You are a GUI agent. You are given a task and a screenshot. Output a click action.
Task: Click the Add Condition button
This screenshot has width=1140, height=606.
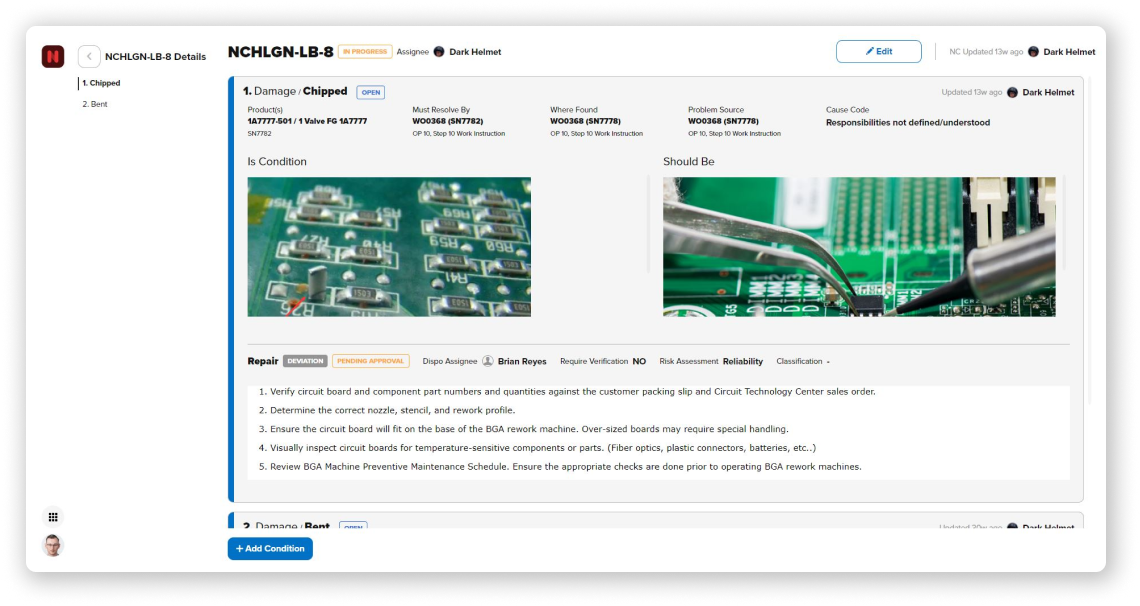[270, 548]
